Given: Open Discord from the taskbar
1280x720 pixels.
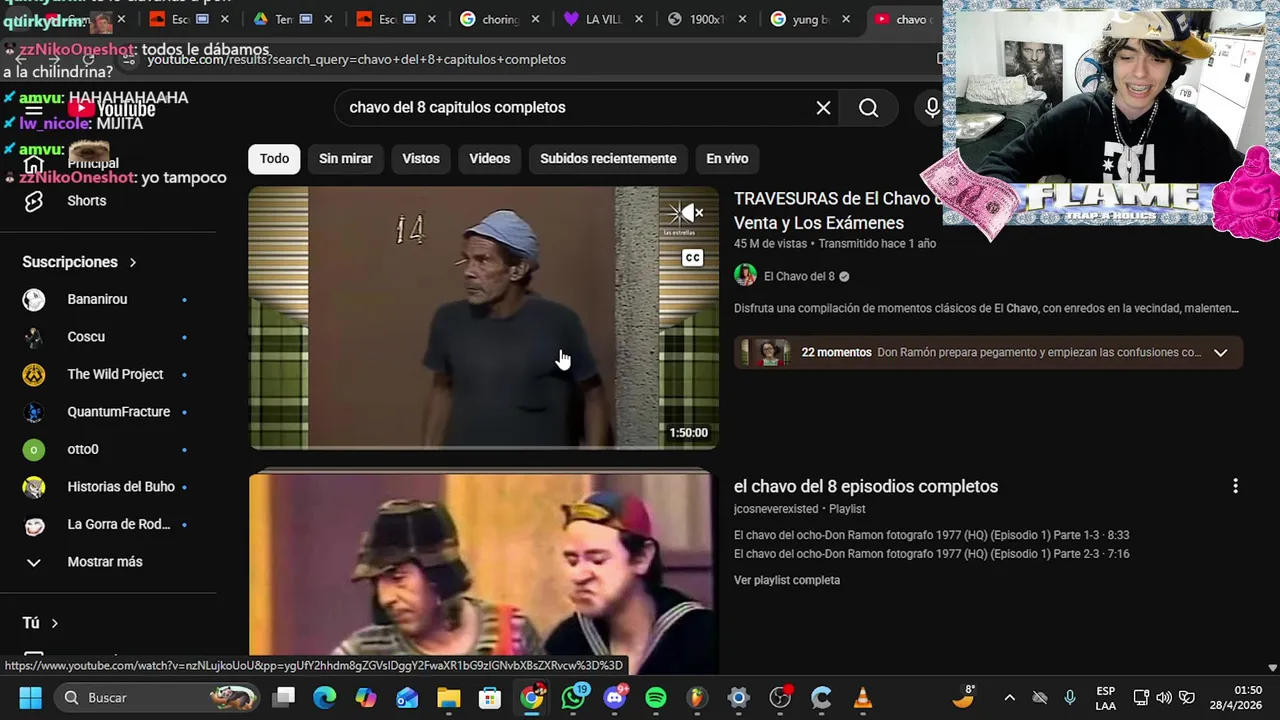Looking at the screenshot, I should pyautogui.click(x=614, y=698).
